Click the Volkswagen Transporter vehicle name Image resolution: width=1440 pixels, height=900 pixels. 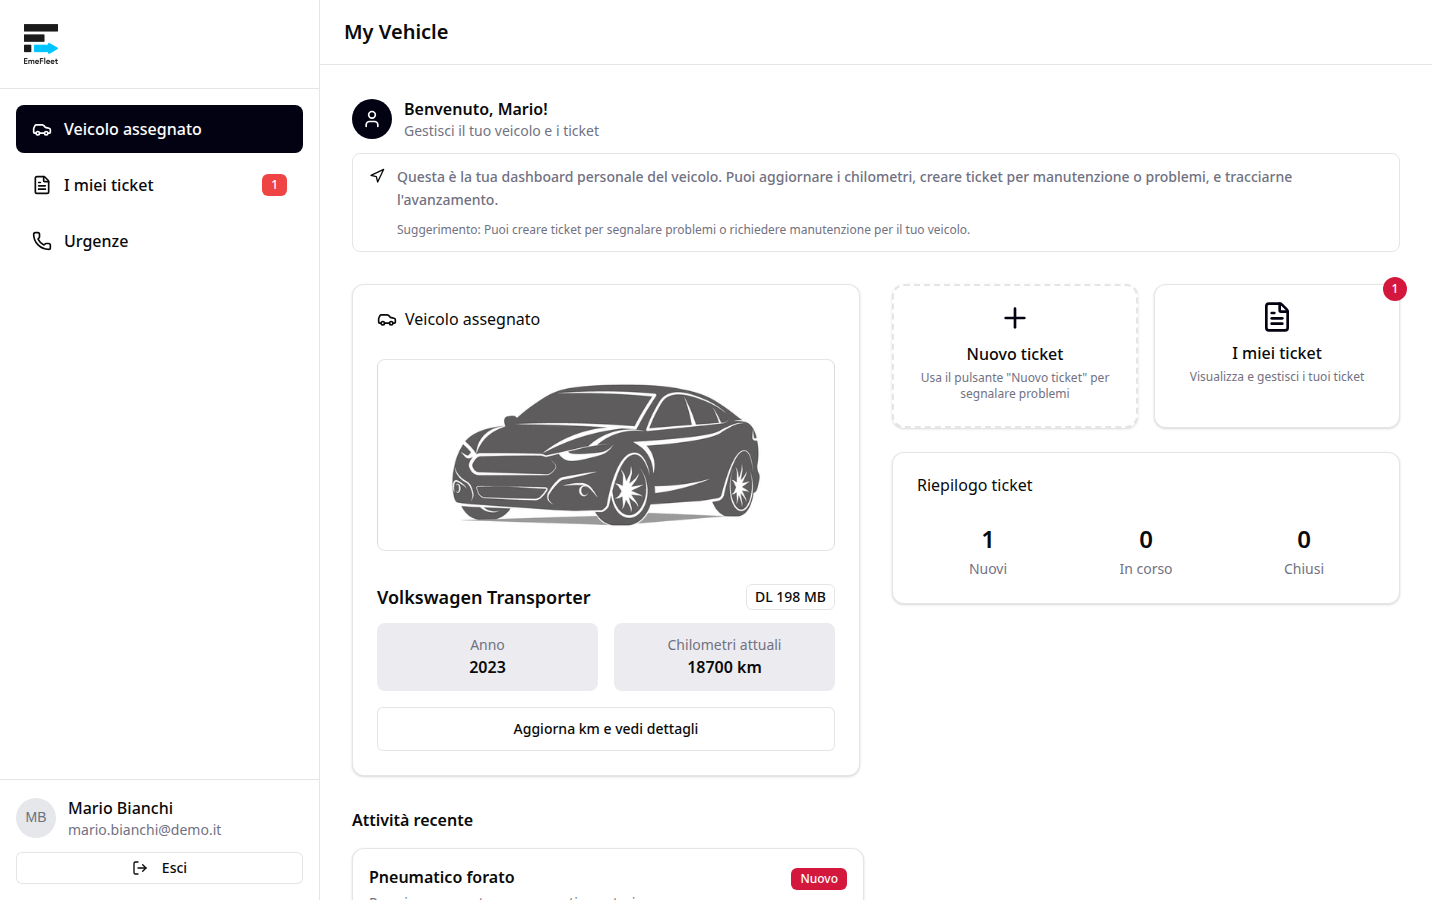click(x=483, y=597)
